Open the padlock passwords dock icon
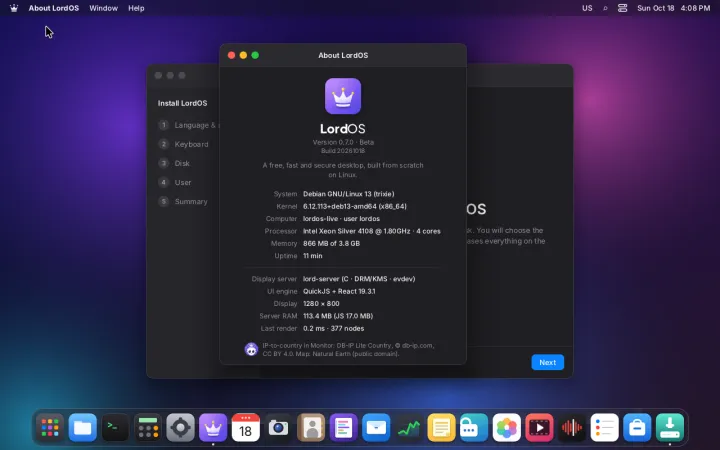The image size is (720, 450). [474, 428]
